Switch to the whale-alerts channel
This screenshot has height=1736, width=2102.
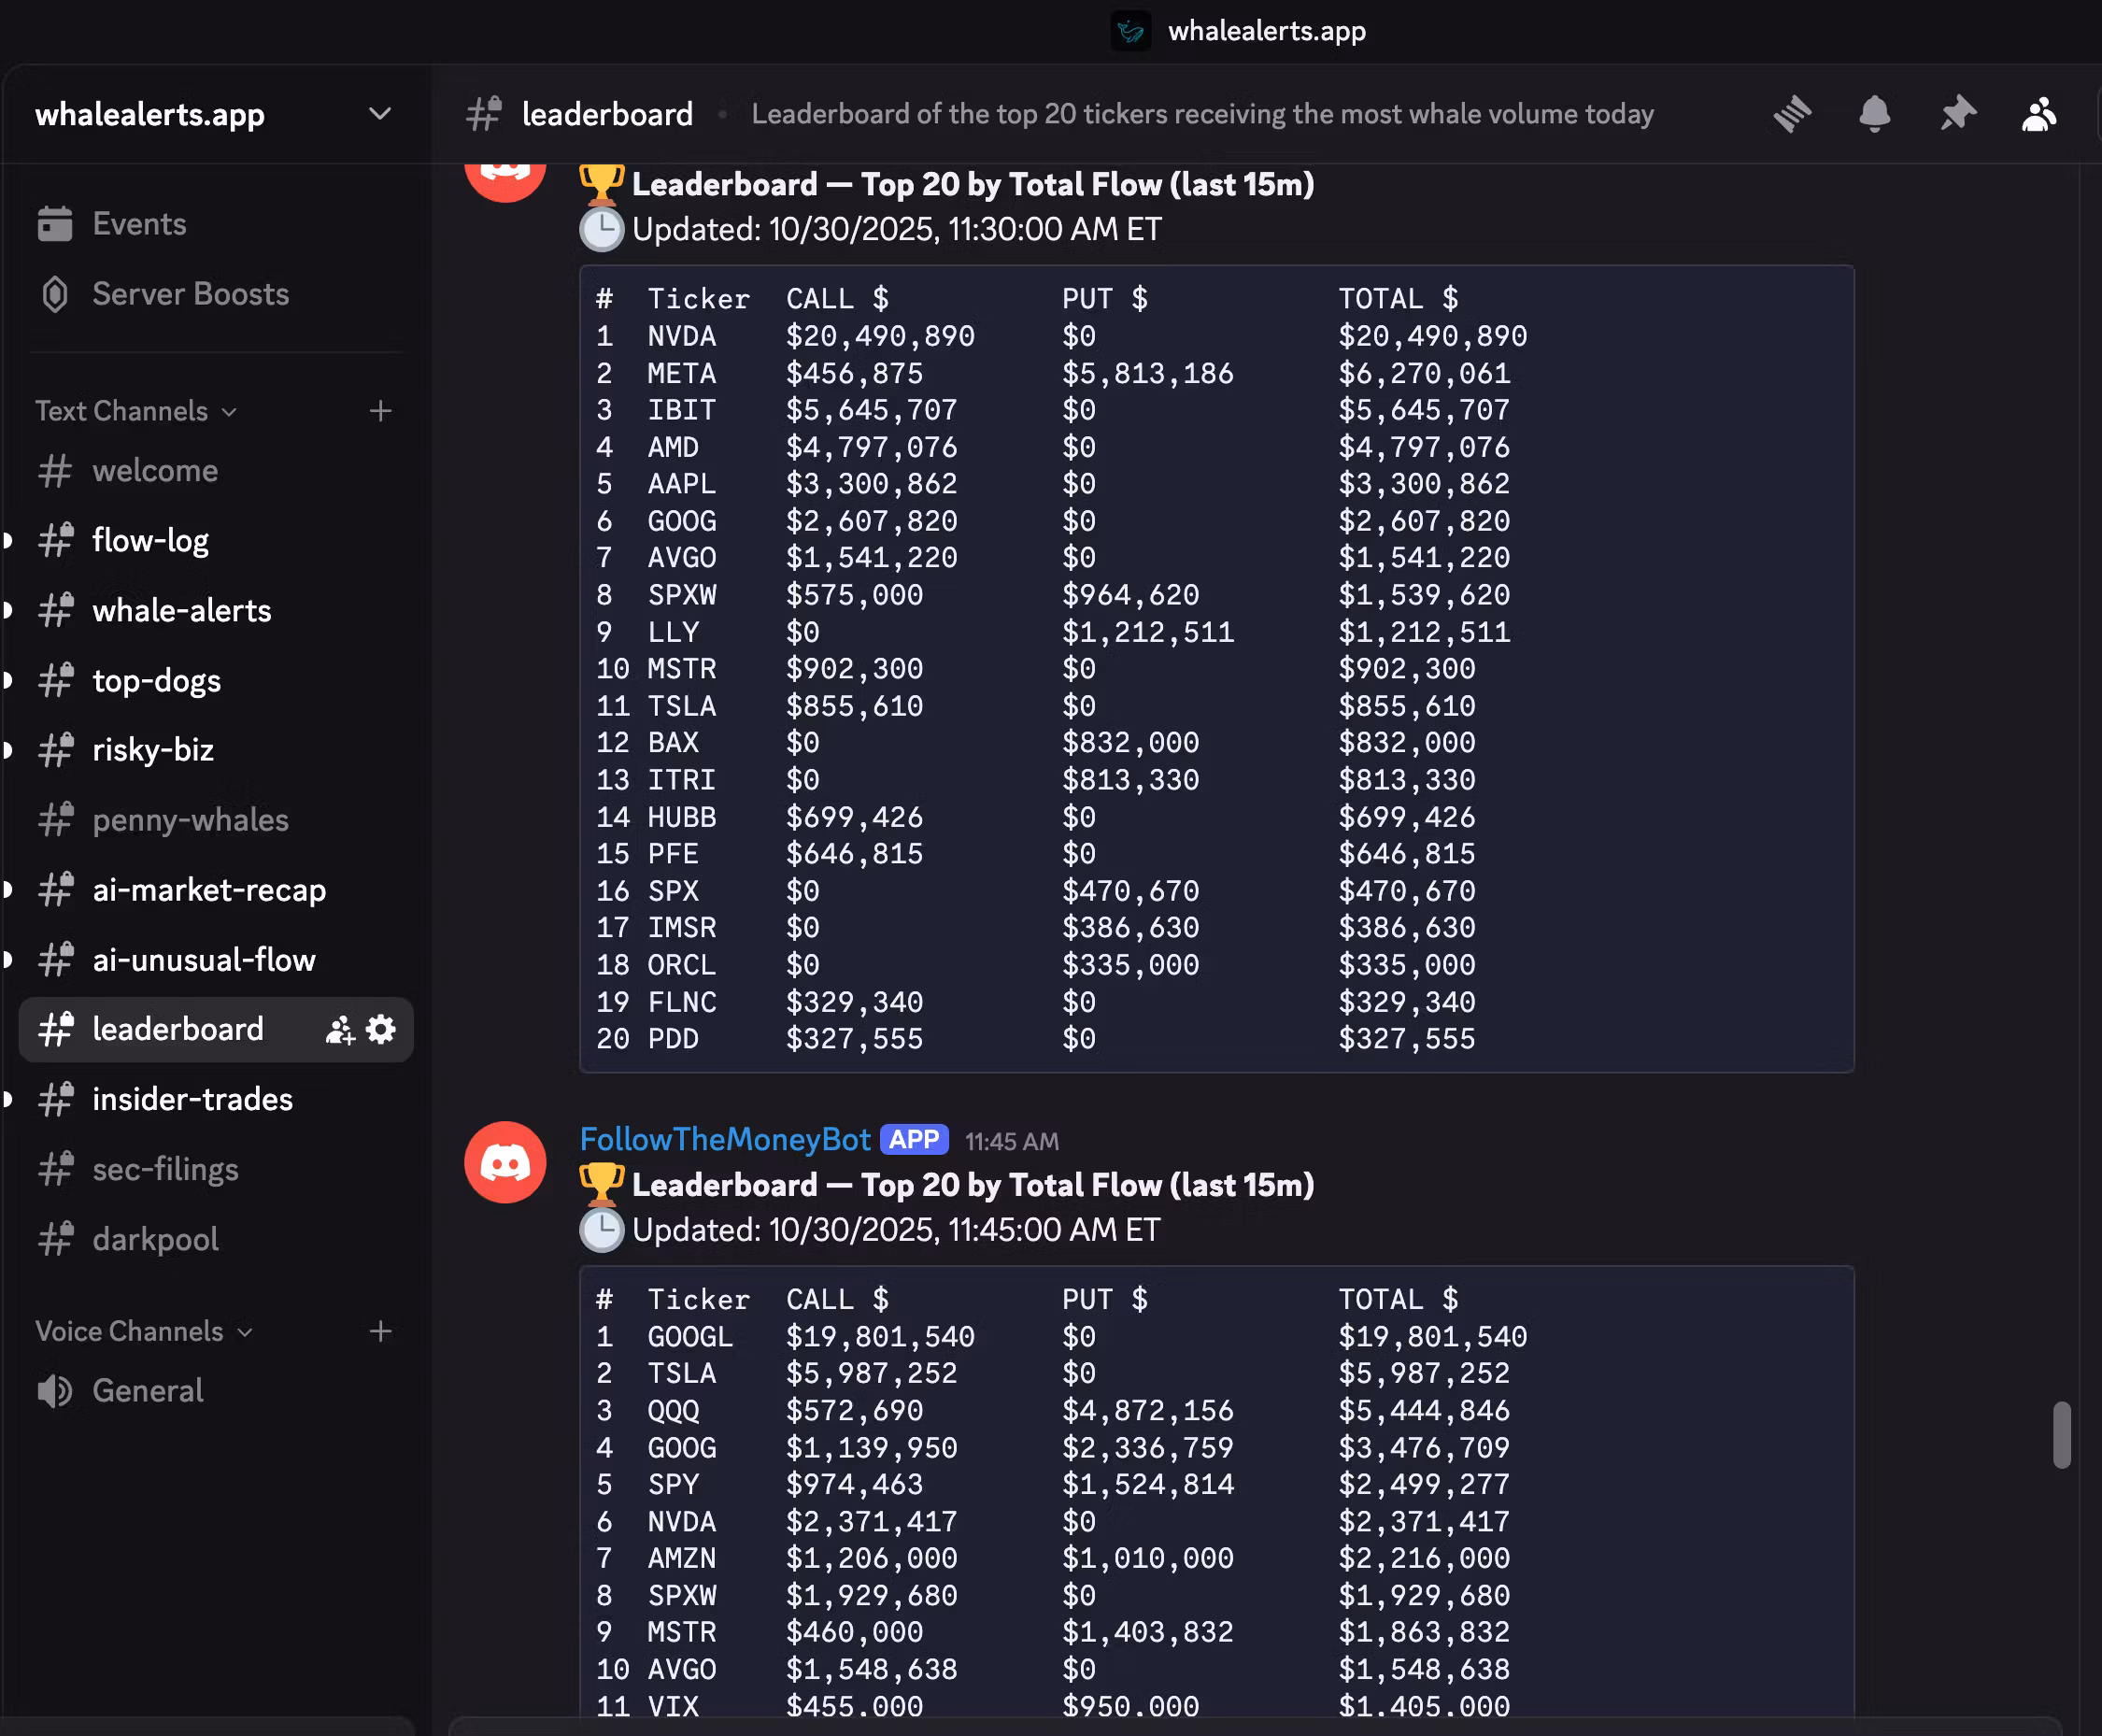coord(181,610)
